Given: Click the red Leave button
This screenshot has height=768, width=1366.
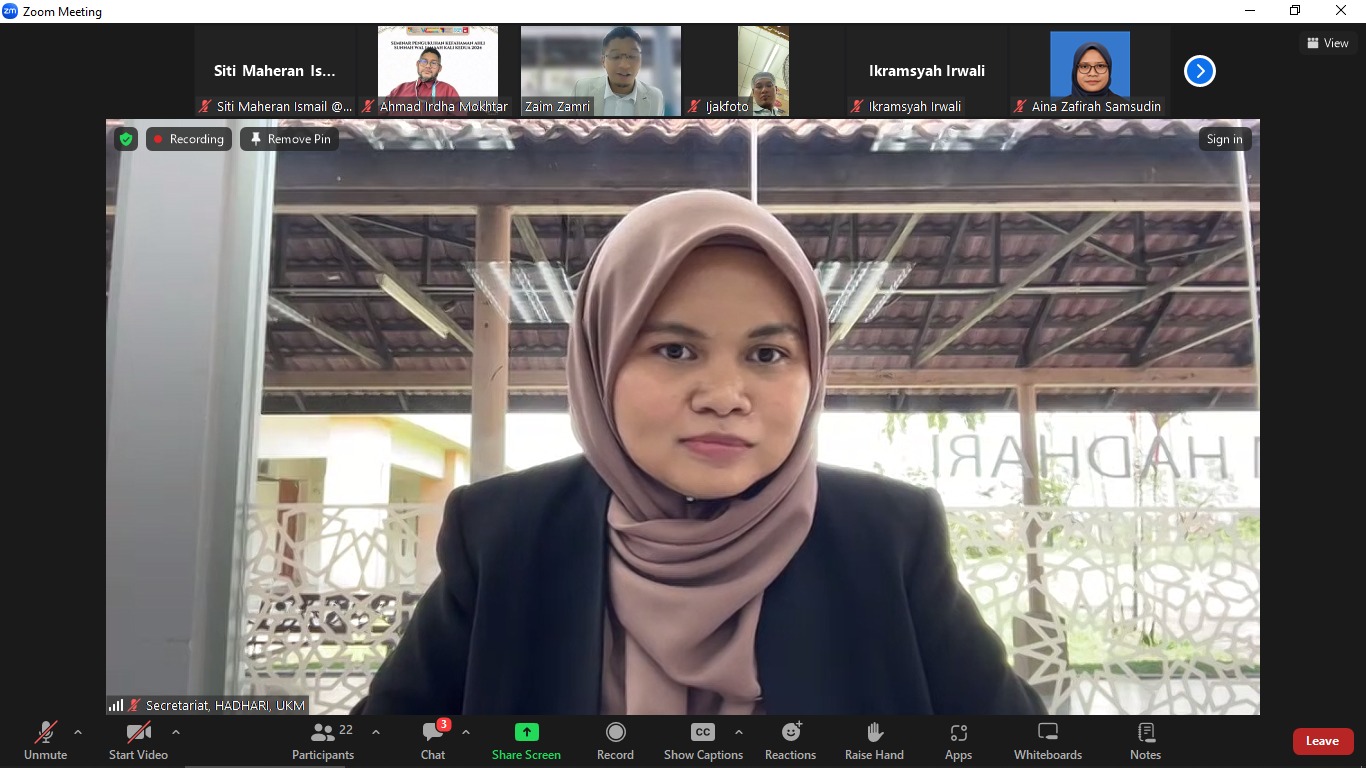Looking at the screenshot, I should point(1322,741).
